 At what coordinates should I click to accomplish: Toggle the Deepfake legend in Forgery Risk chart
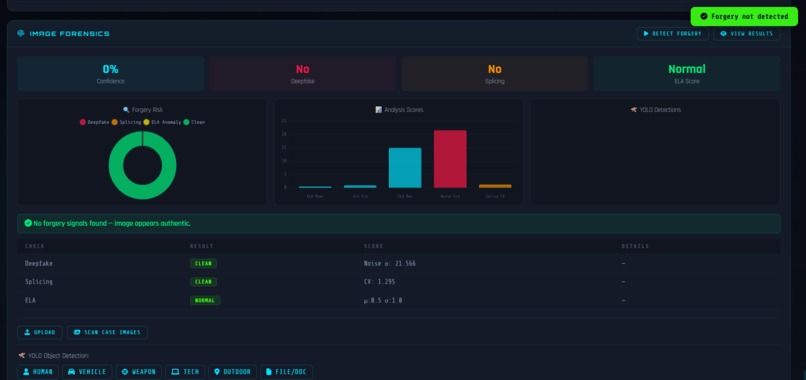coord(94,122)
